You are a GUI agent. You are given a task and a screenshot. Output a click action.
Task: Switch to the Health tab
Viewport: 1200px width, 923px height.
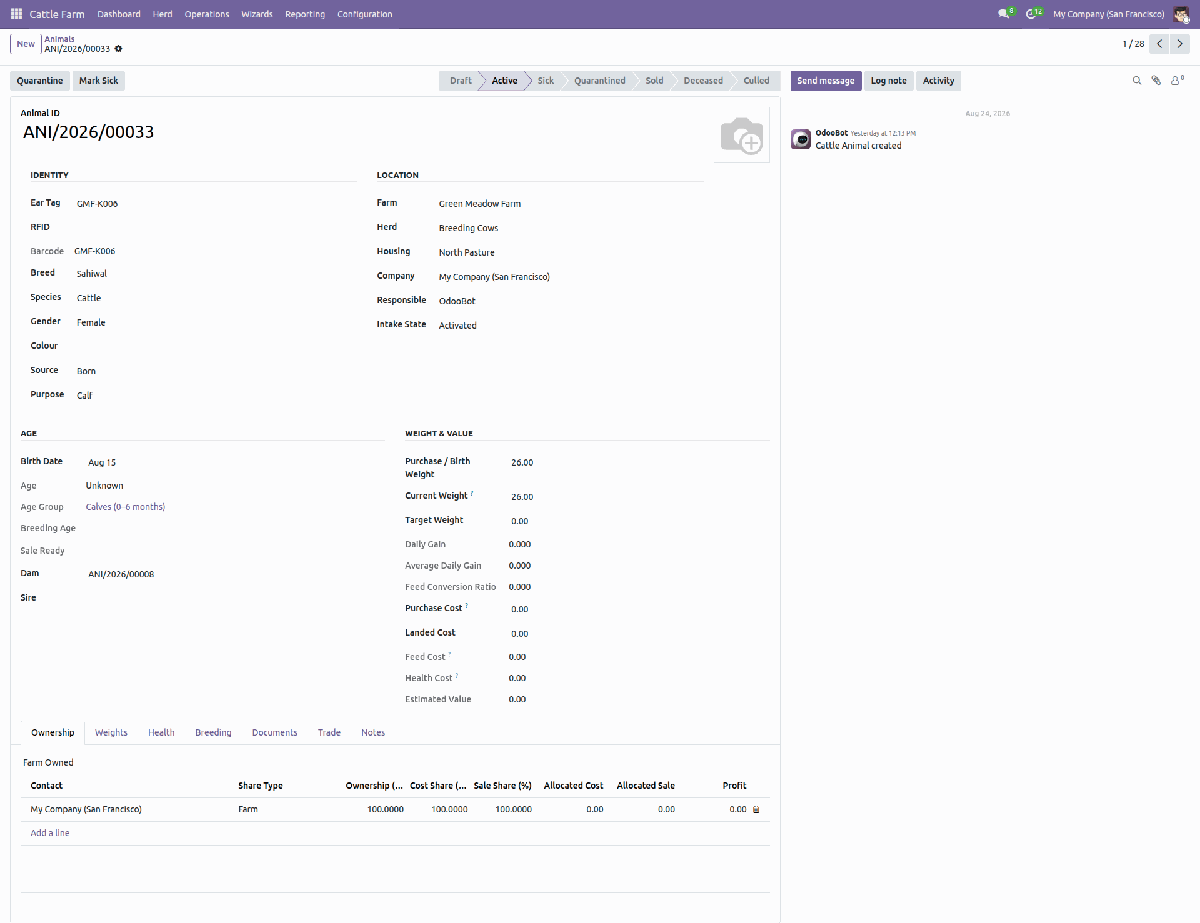(x=161, y=733)
